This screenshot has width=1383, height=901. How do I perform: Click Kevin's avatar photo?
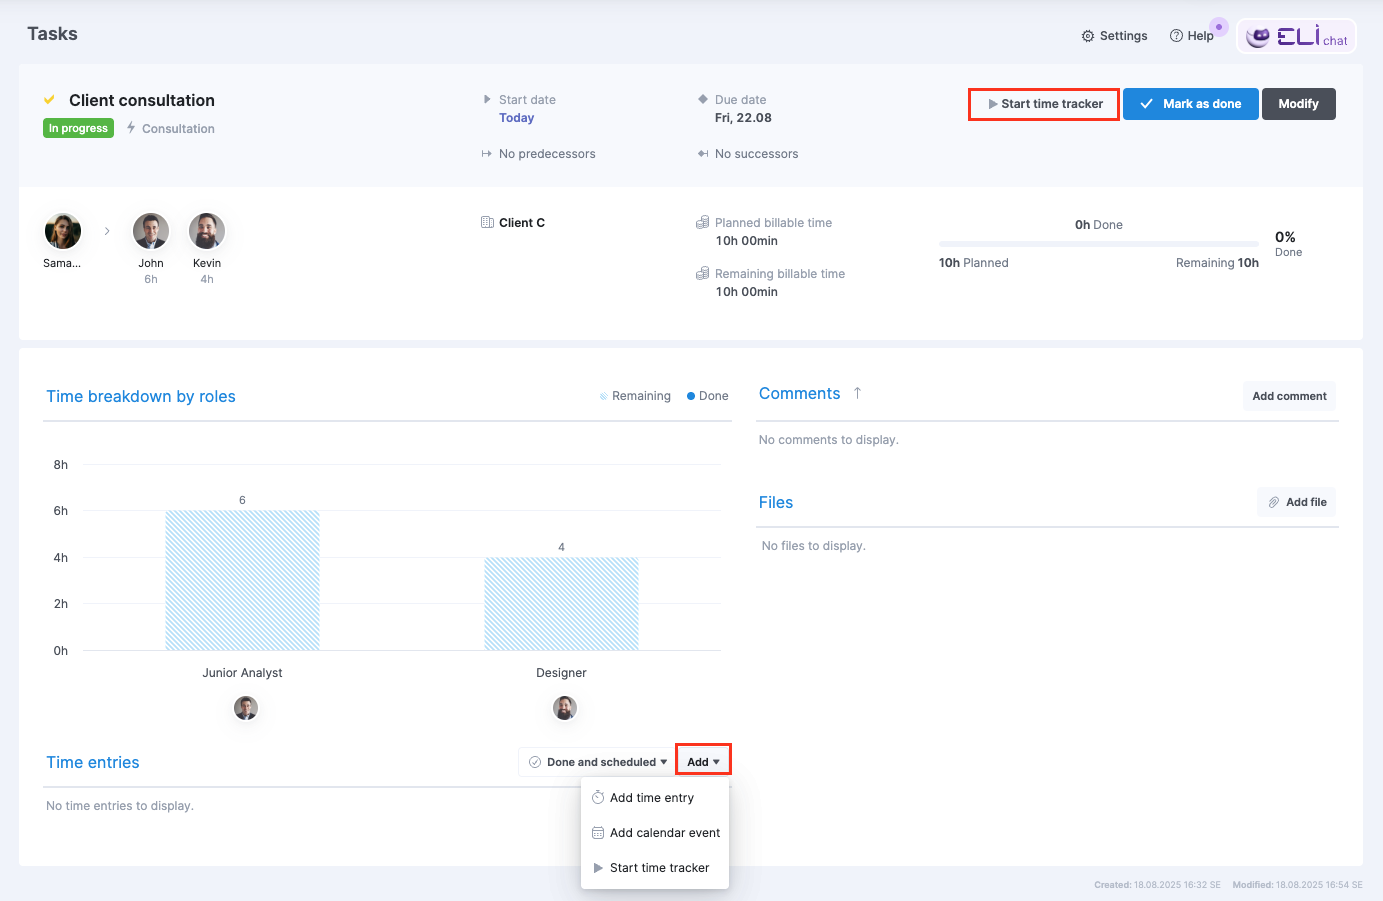207,231
